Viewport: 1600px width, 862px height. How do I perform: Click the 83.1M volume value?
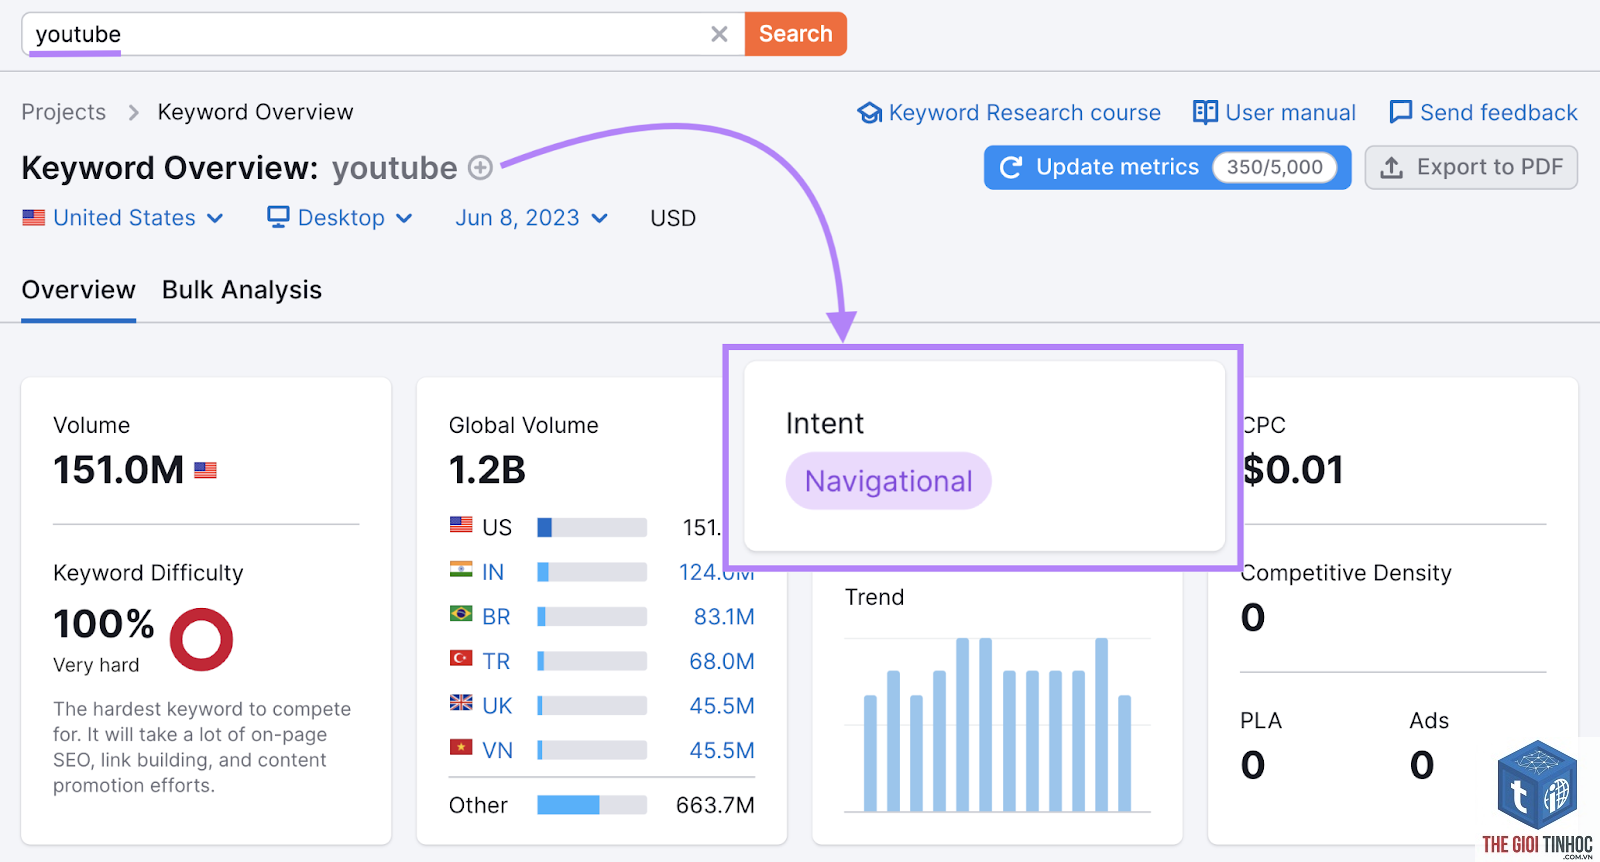(724, 617)
